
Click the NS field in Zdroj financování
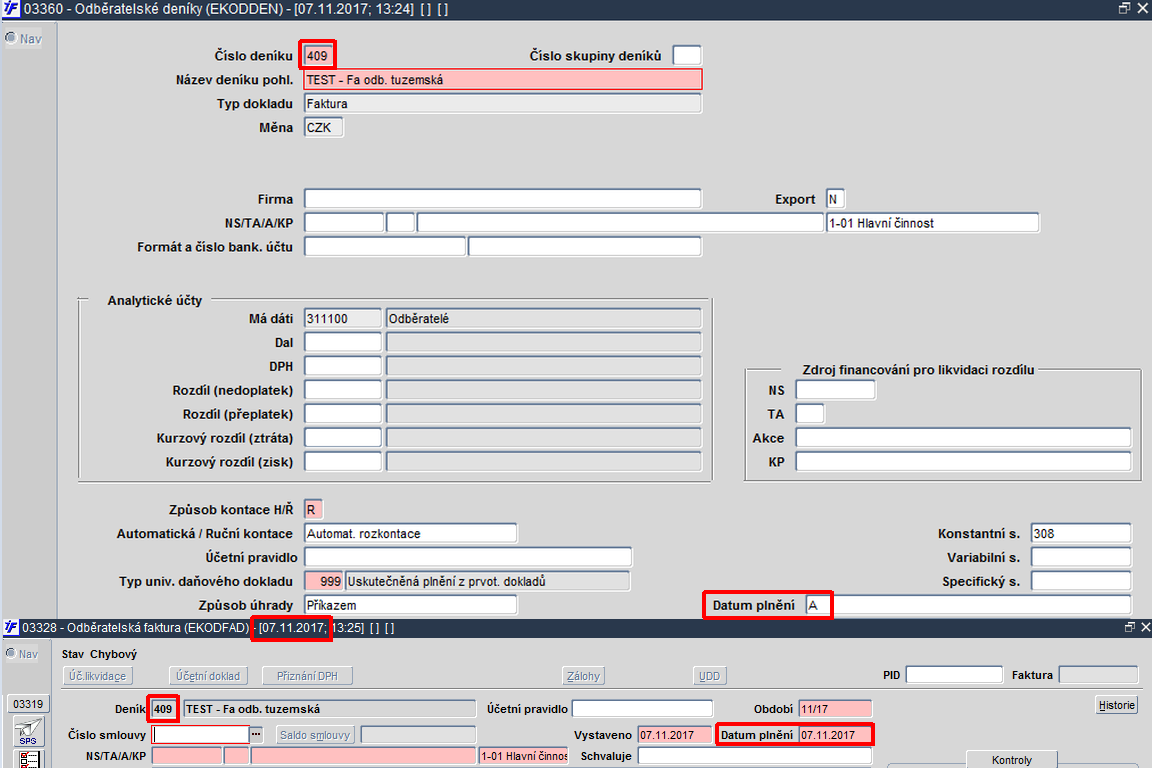pos(835,390)
